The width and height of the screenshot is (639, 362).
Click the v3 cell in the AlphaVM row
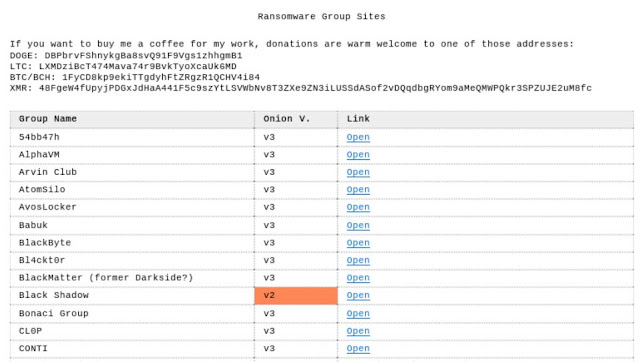[296, 155]
